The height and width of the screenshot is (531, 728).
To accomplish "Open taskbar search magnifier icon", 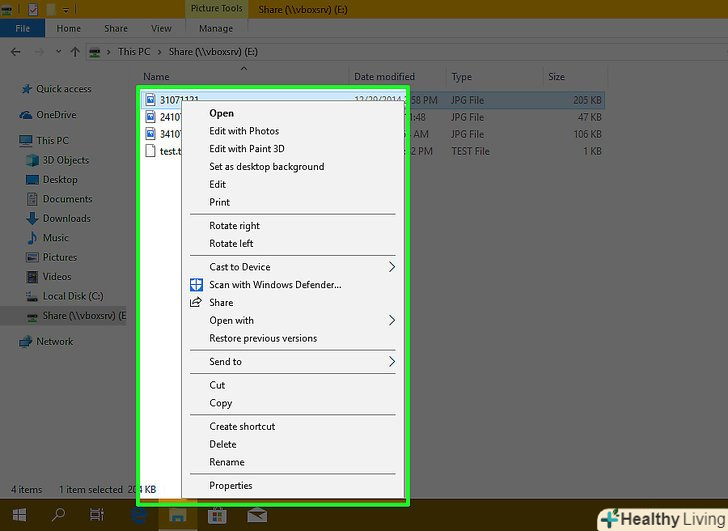I will [x=58, y=516].
